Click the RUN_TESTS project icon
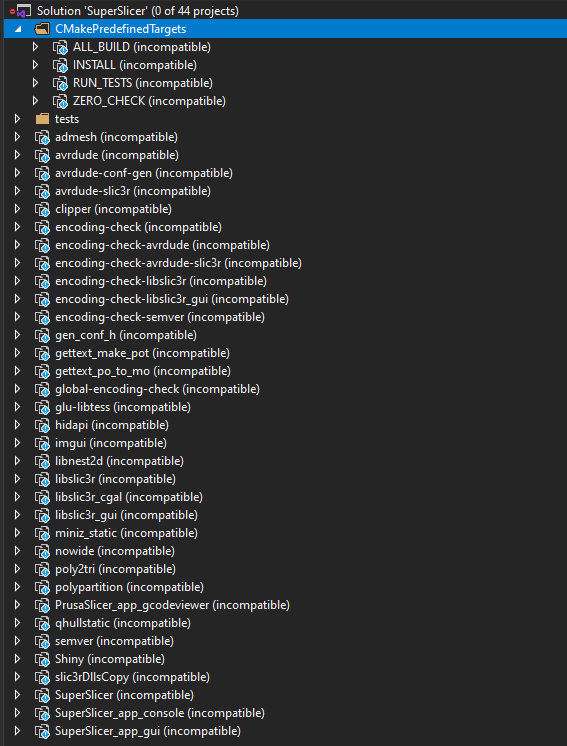The image size is (567, 746). 60,83
